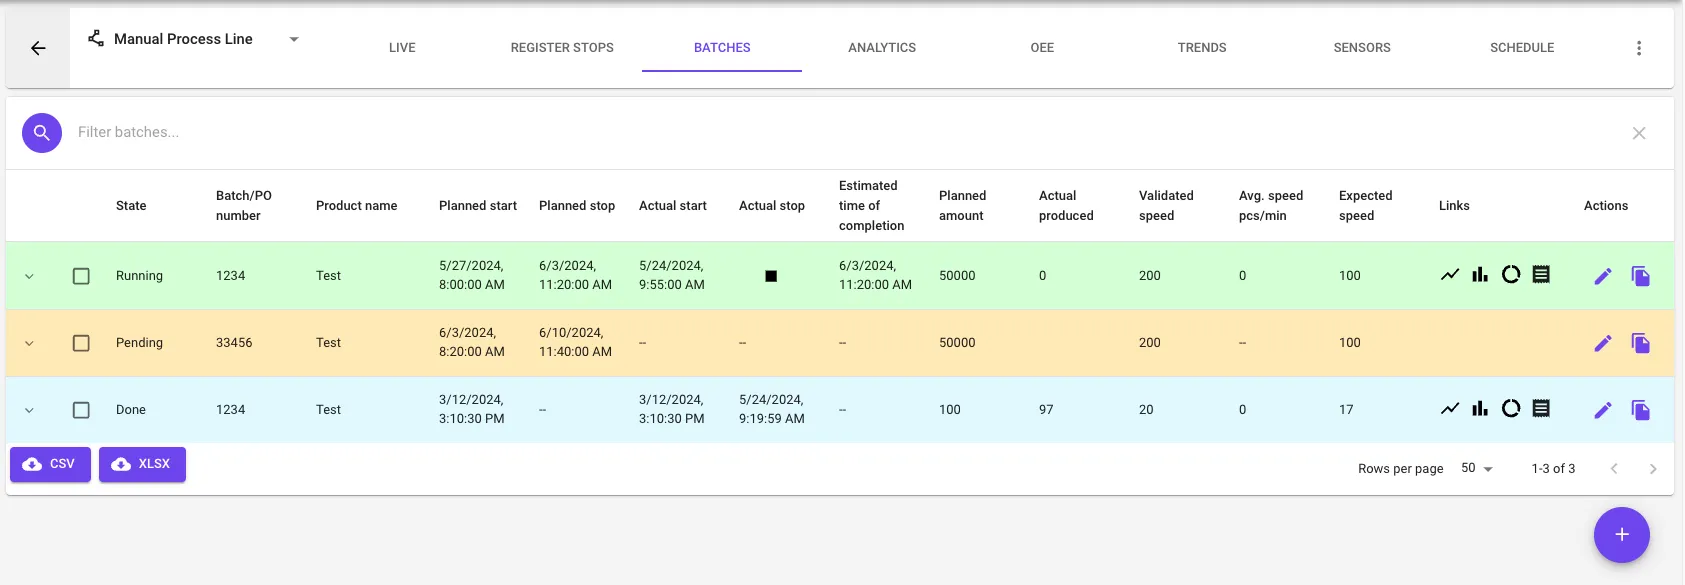Click the Actual produced column header
The height and width of the screenshot is (585, 1685).
pyautogui.click(x=1066, y=206)
